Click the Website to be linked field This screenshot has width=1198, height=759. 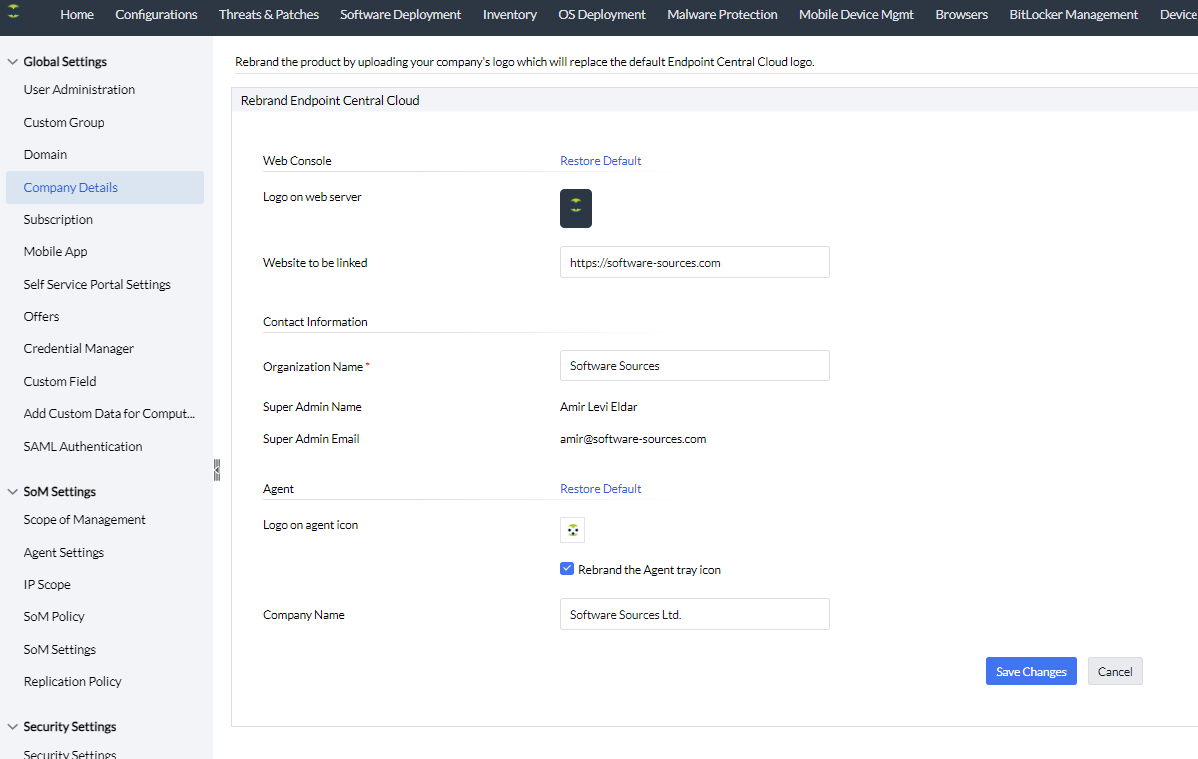coord(694,262)
